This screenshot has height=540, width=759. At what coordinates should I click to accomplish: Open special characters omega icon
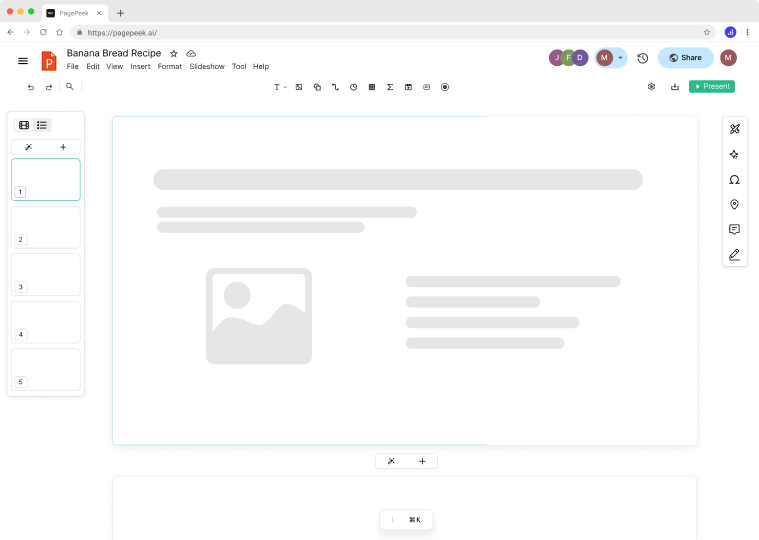click(734, 180)
